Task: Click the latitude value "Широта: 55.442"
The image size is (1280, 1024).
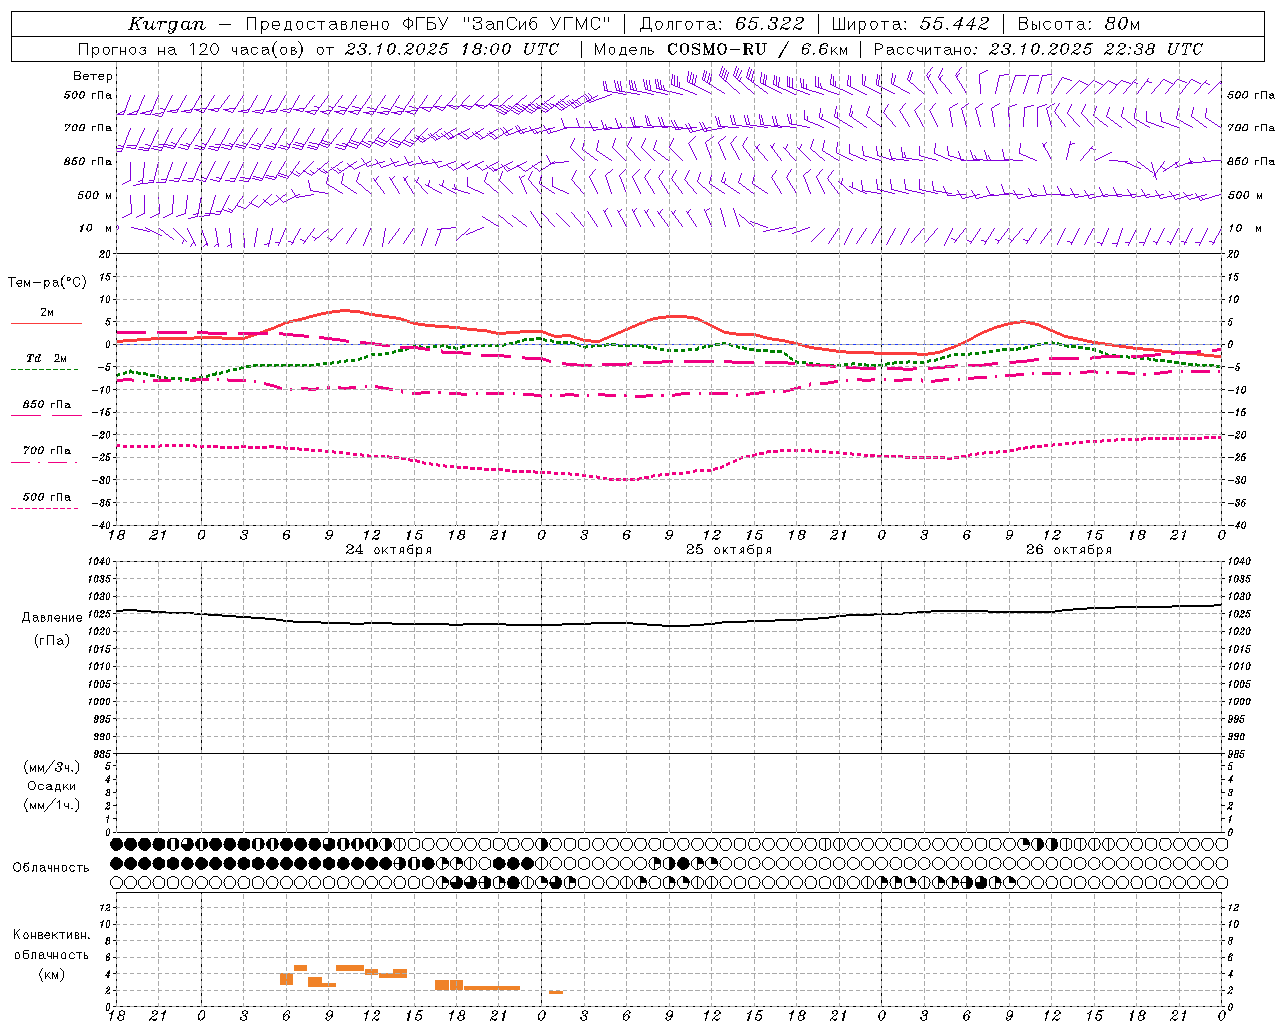Action: coord(910,24)
